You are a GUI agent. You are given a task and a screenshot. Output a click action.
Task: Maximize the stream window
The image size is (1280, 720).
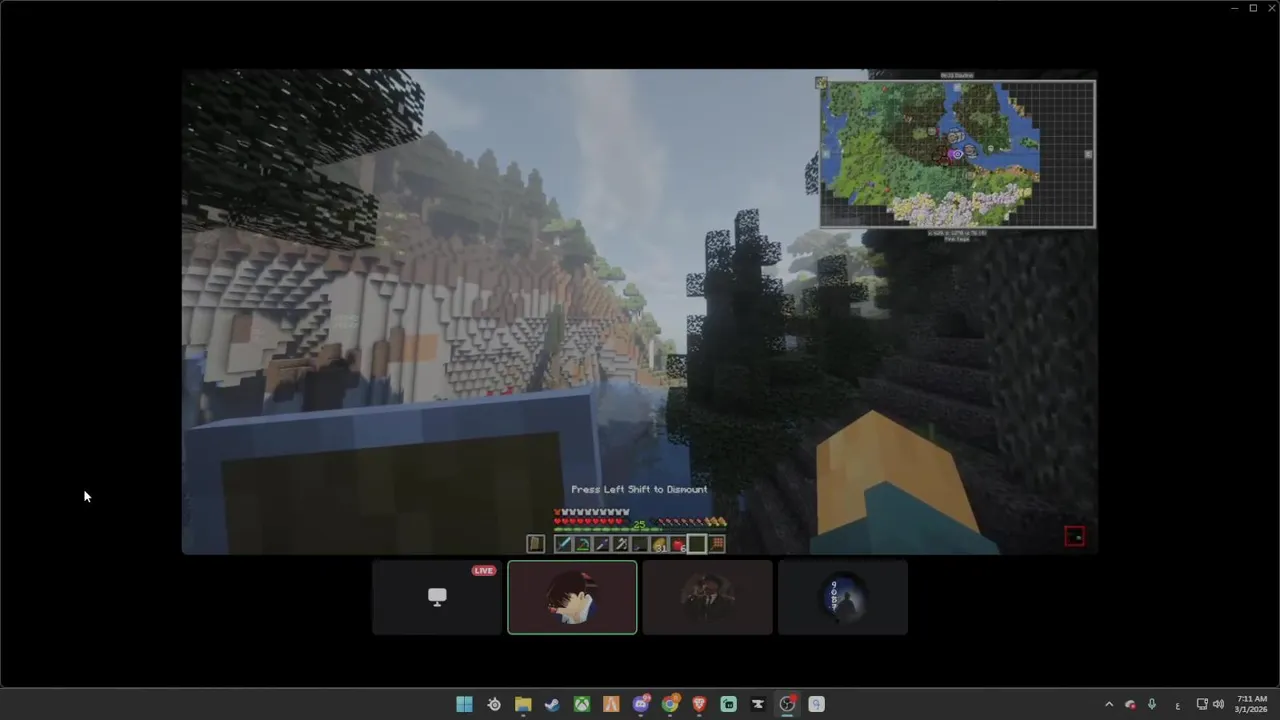[x=1253, y=8]
